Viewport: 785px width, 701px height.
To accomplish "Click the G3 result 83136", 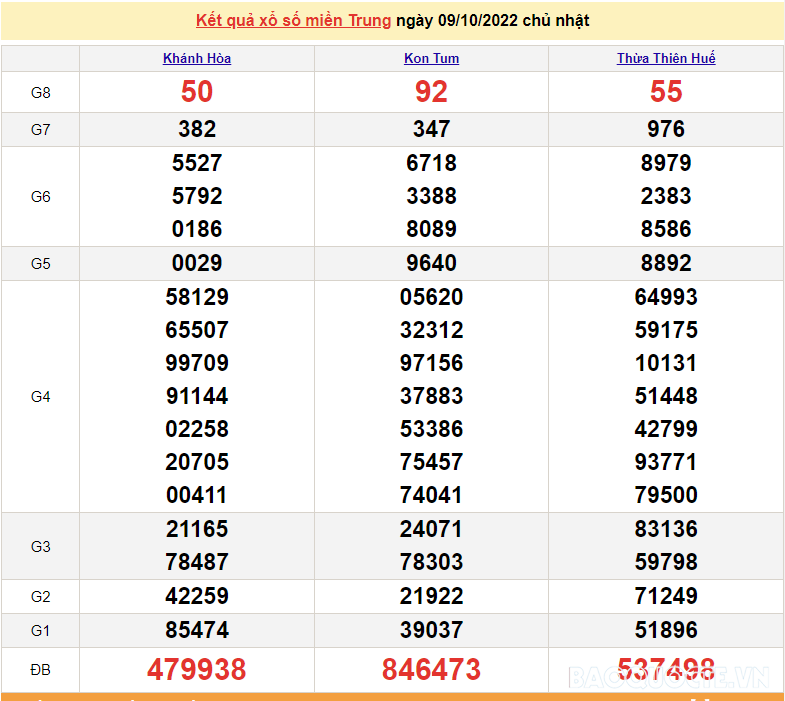I will pos(666,529).
